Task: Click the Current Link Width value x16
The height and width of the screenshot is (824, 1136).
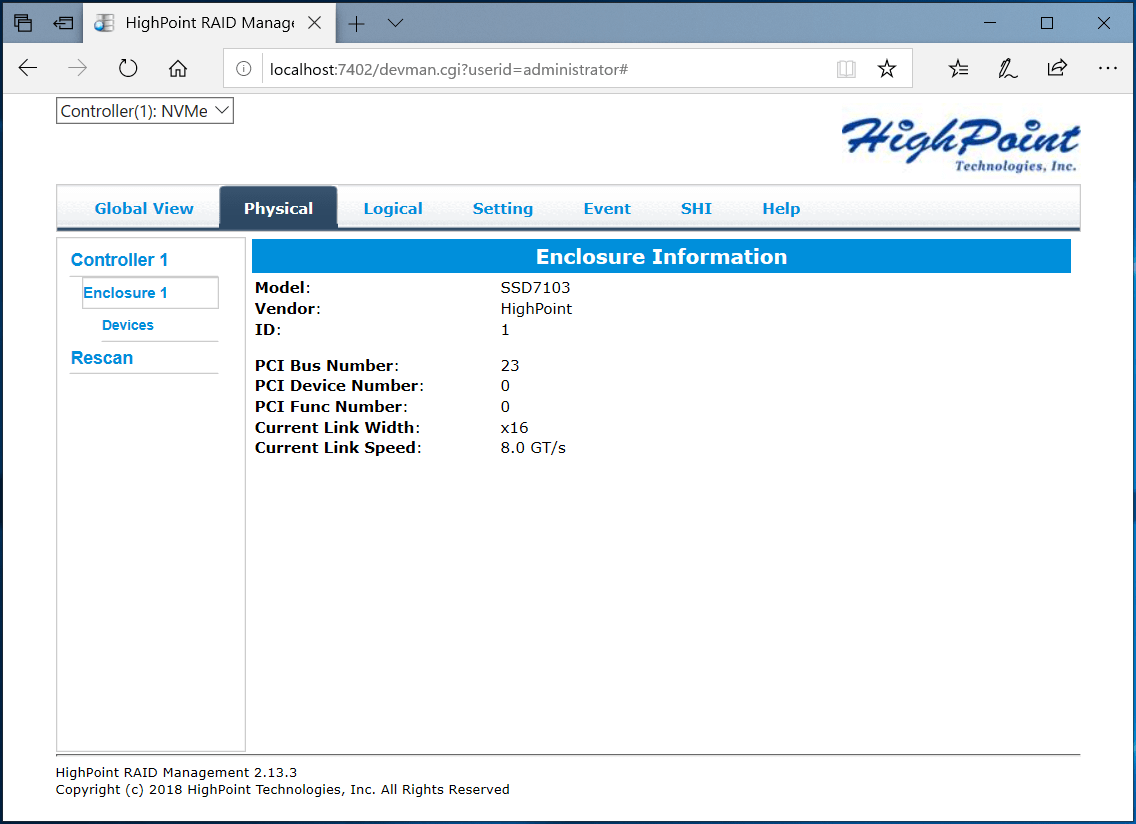Action: click(x=514, y=428)
